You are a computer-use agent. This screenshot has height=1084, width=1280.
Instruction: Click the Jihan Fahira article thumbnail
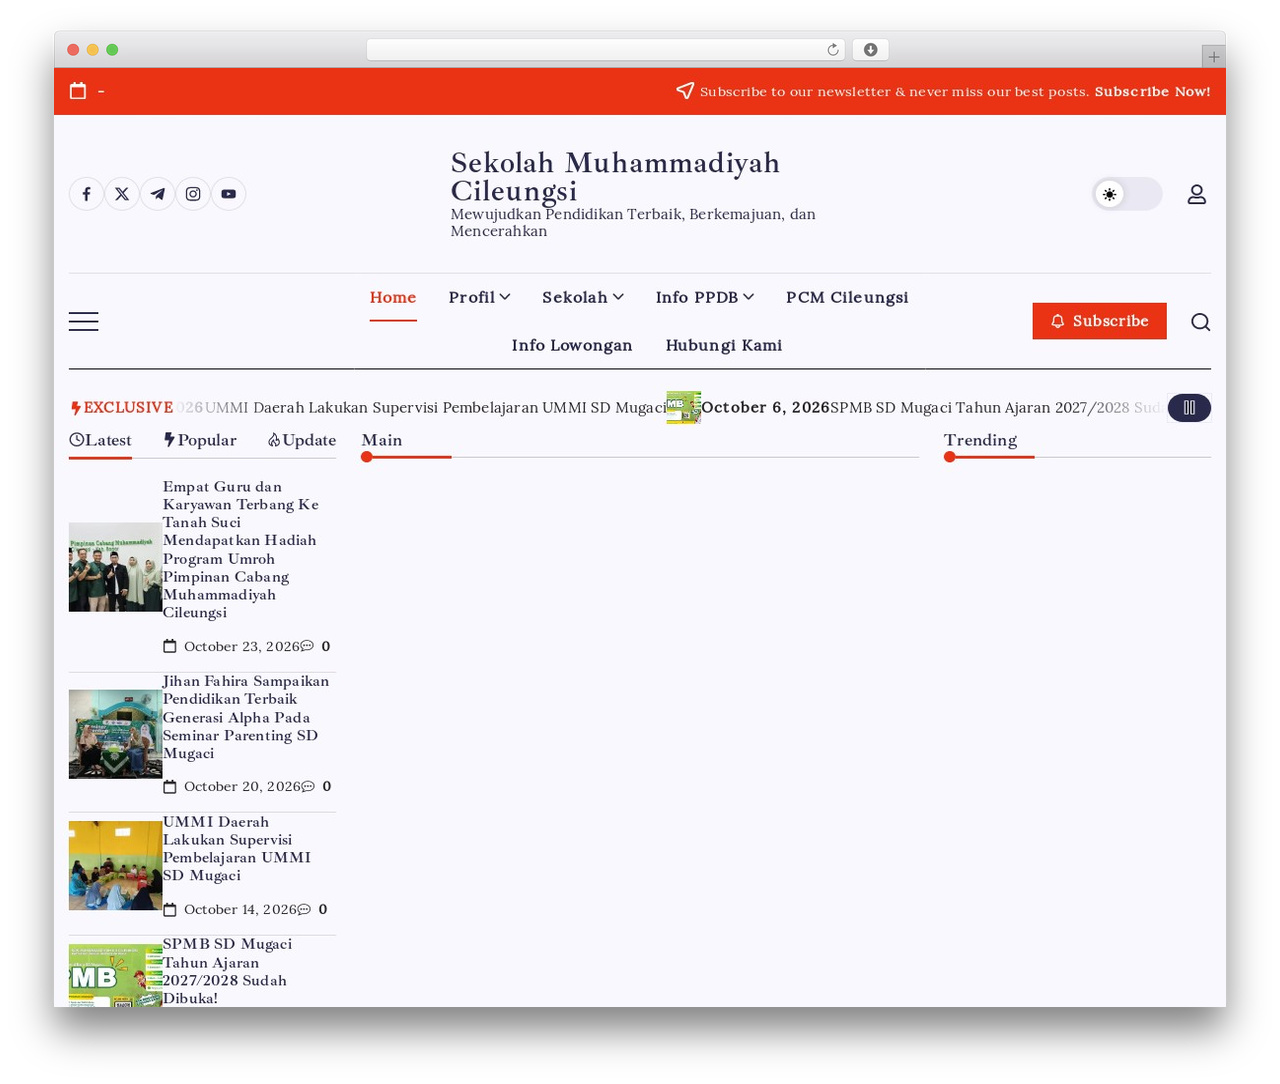[x=116, y=734]
